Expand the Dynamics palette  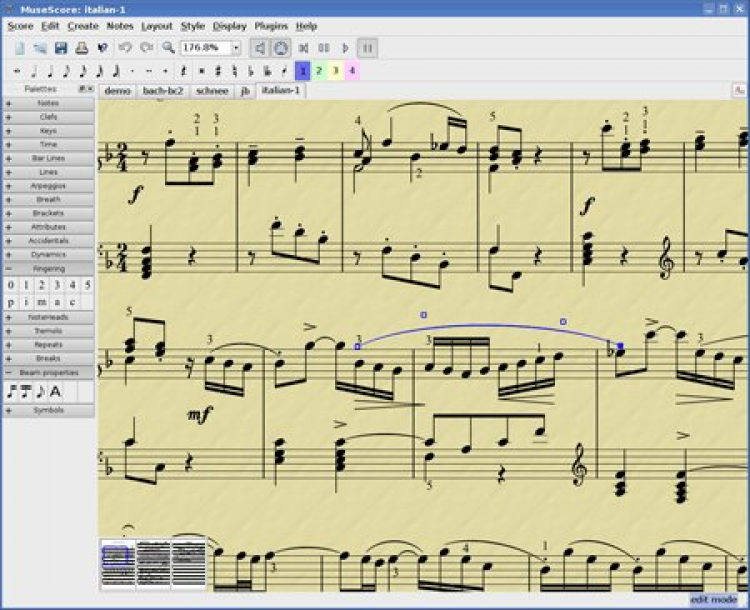point(48,255)
